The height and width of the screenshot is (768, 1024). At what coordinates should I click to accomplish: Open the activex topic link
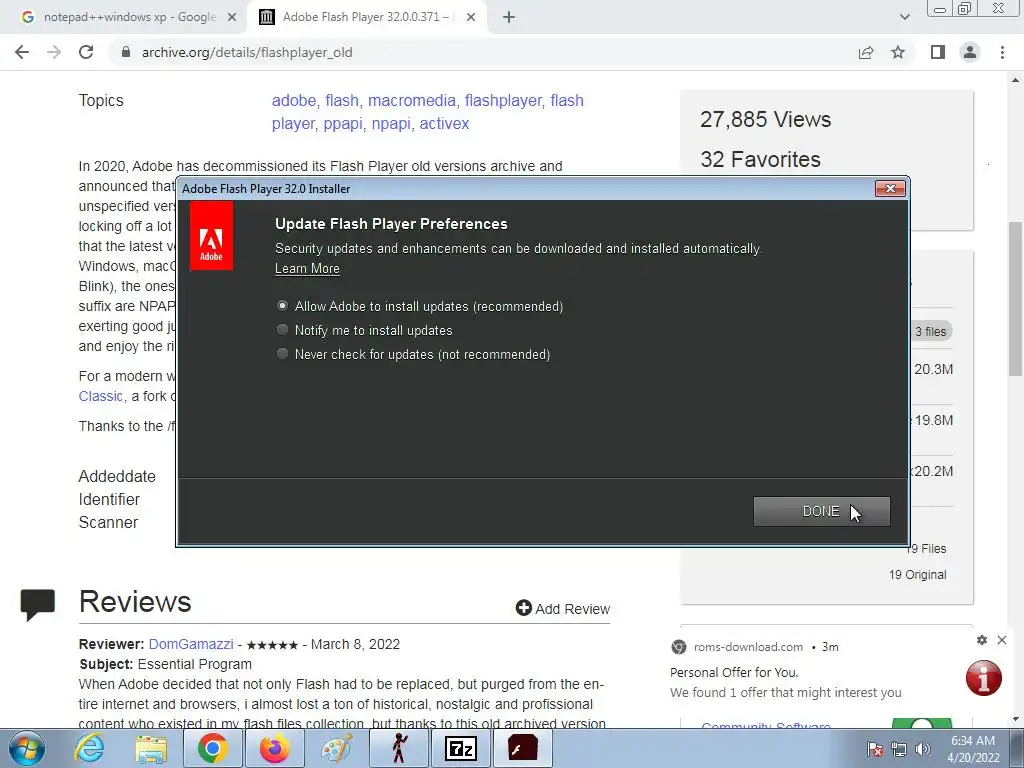coord(444,123)
